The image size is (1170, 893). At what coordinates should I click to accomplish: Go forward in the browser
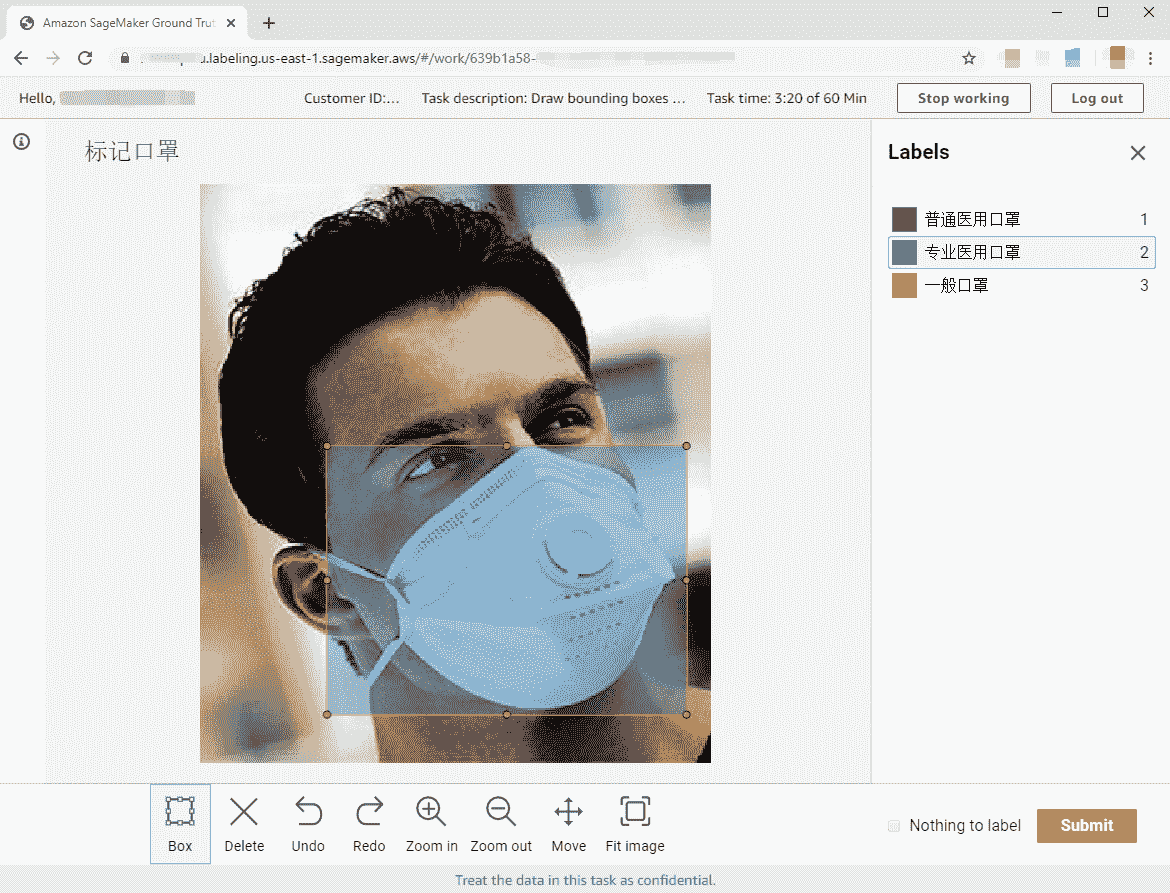53,58
